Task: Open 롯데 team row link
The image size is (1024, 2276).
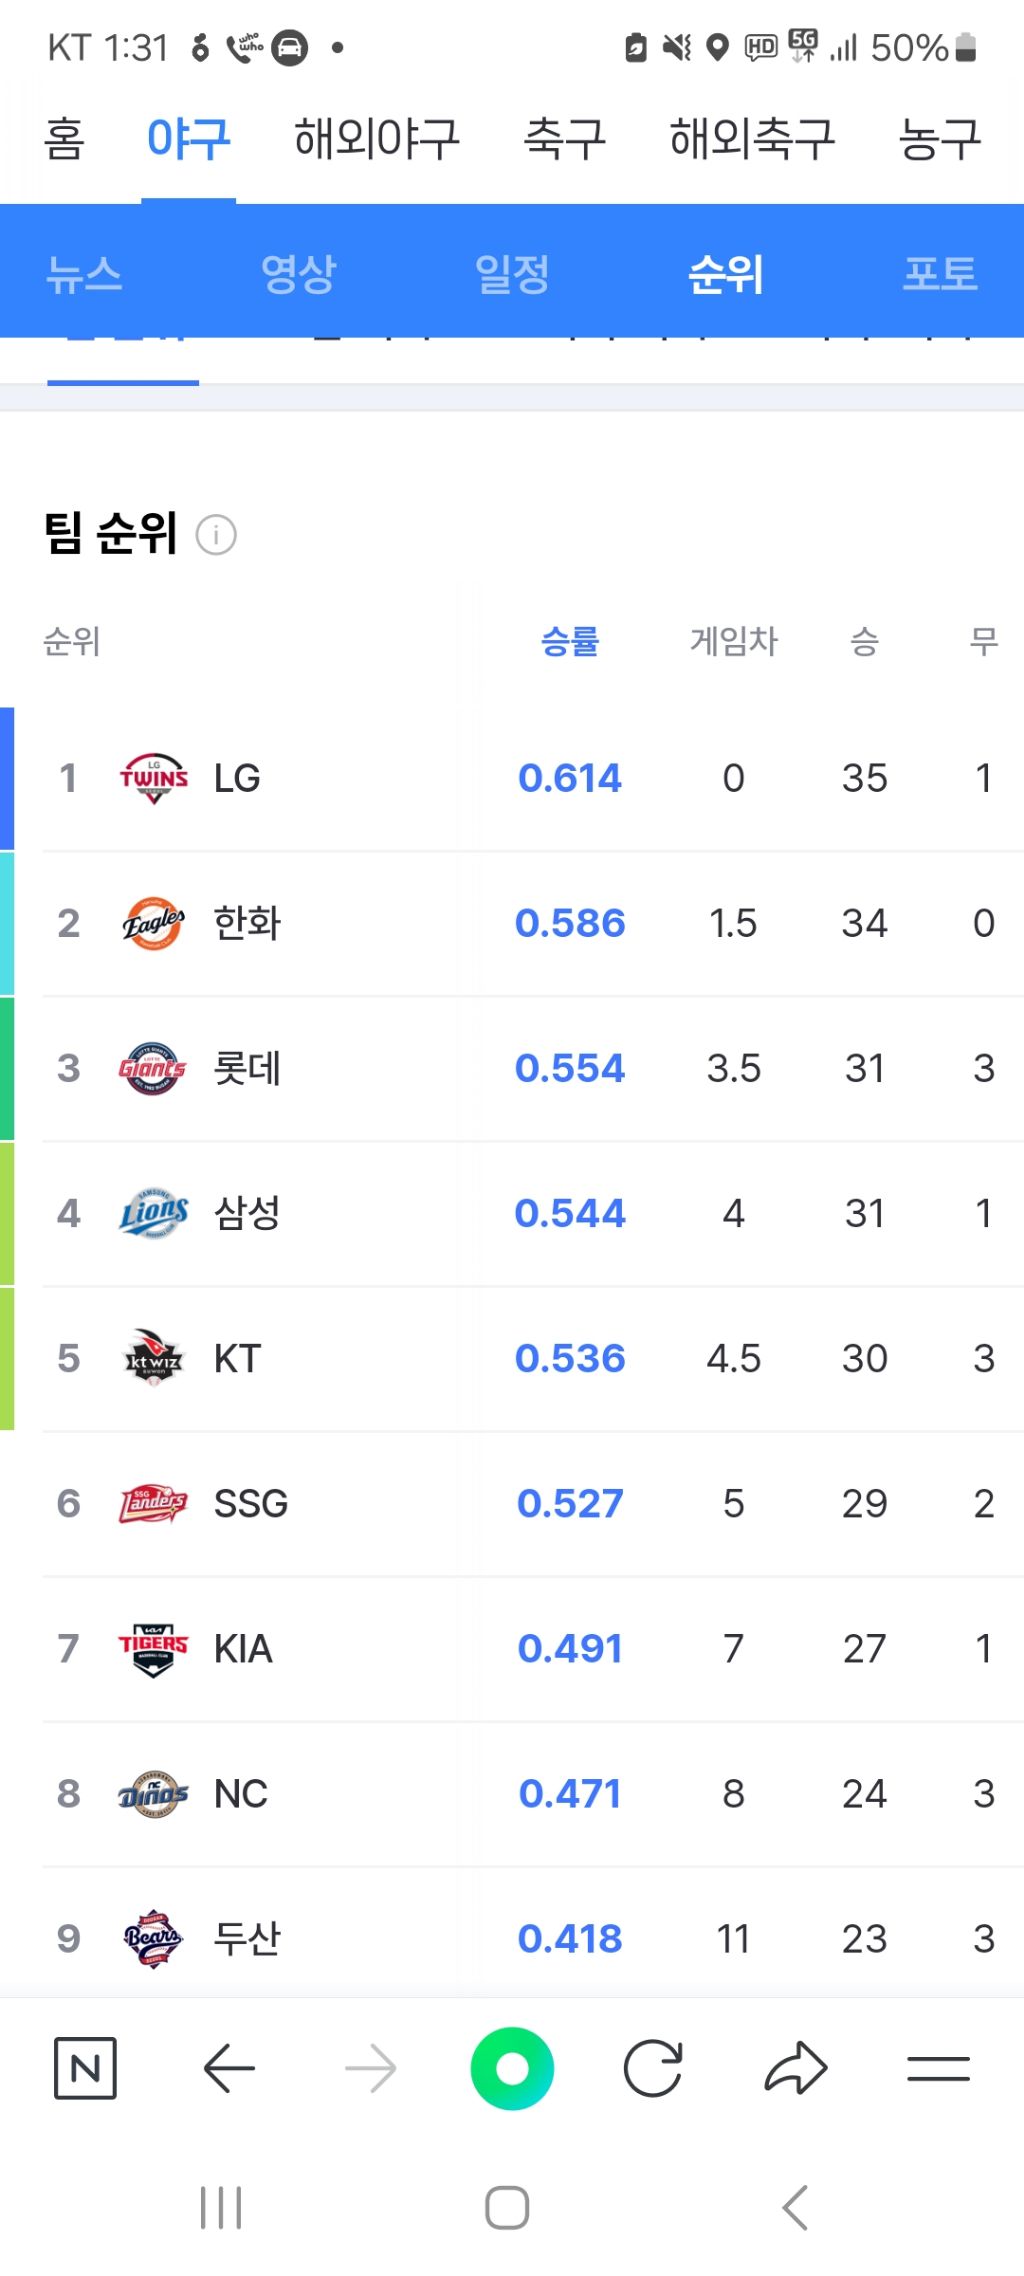Action: [x=247, y=1068]
